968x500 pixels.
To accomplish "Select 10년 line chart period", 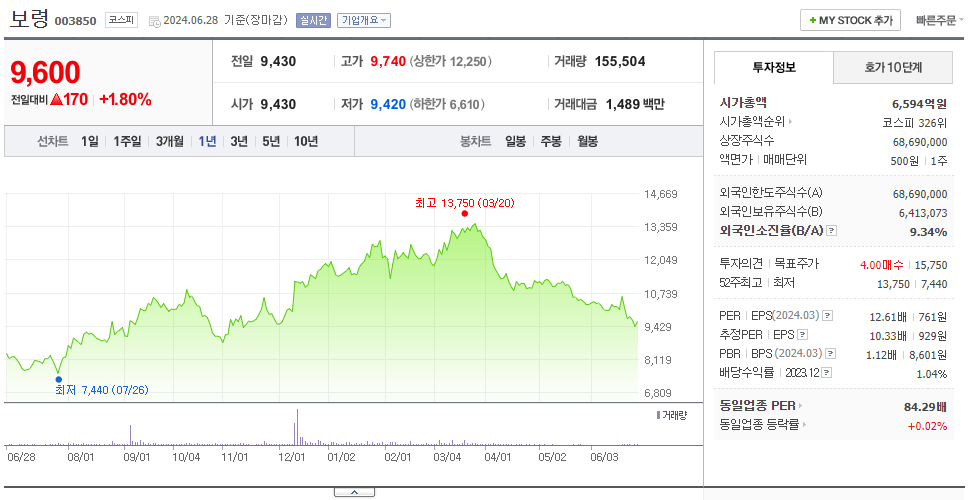I will [306, 141].
